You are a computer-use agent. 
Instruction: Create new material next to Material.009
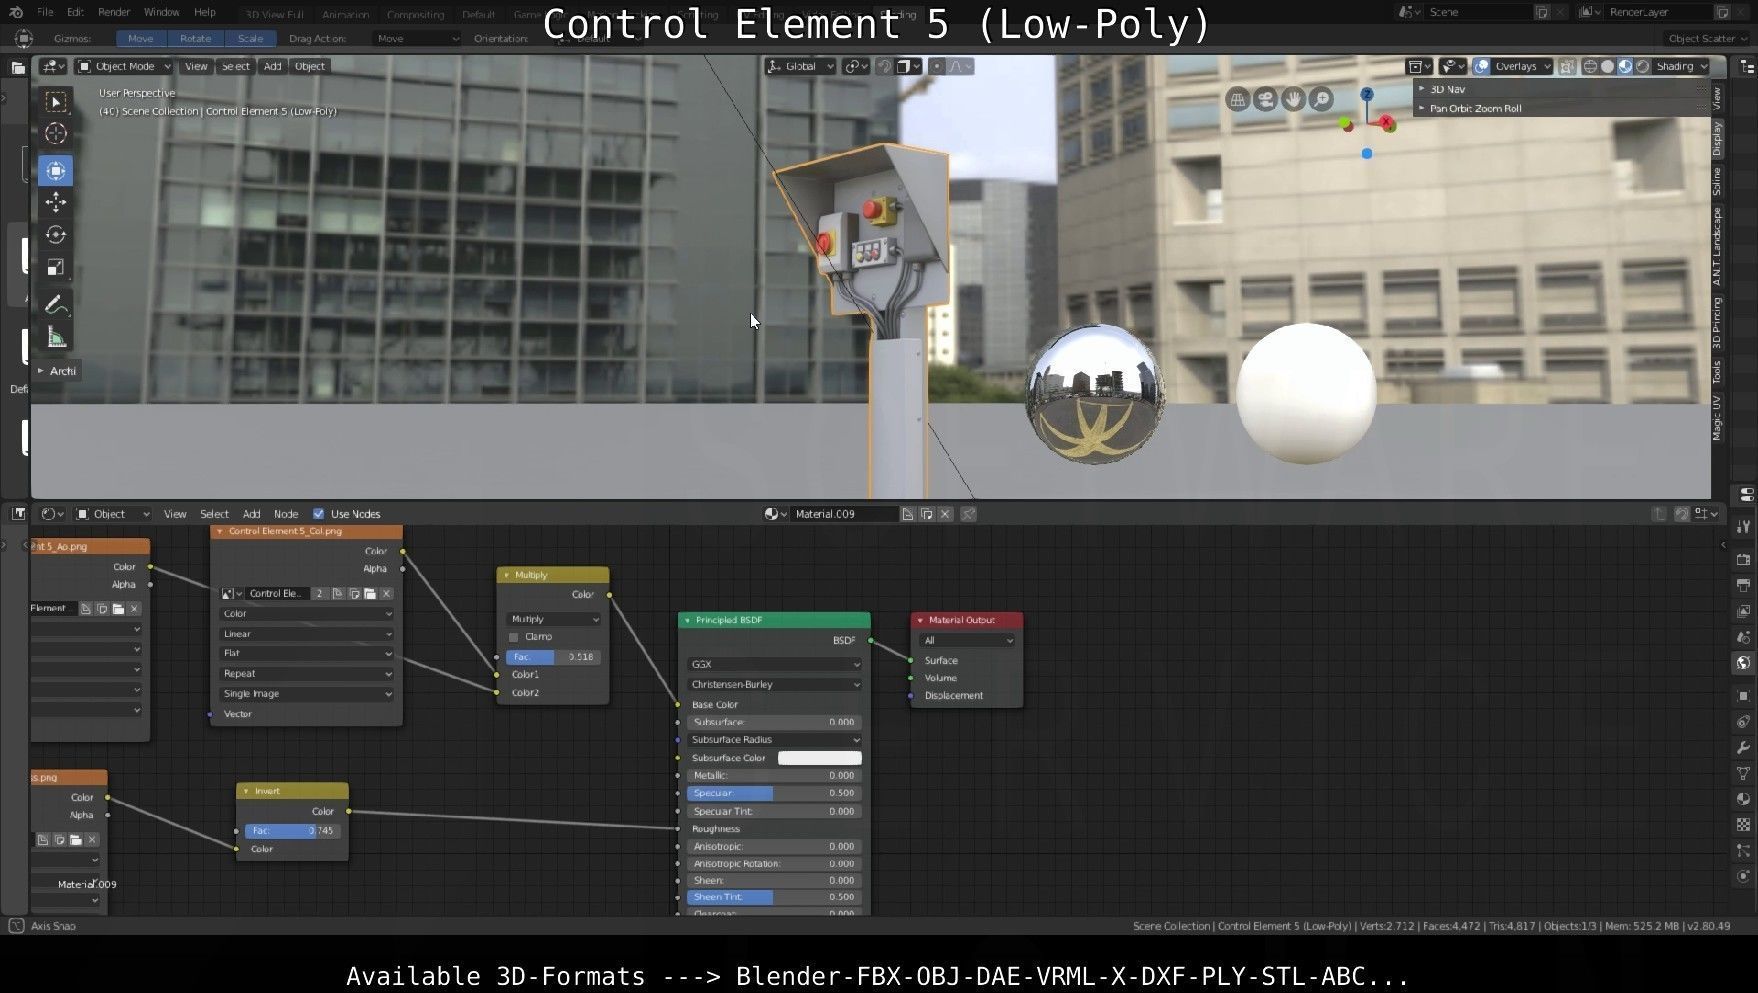coord(926,514)
